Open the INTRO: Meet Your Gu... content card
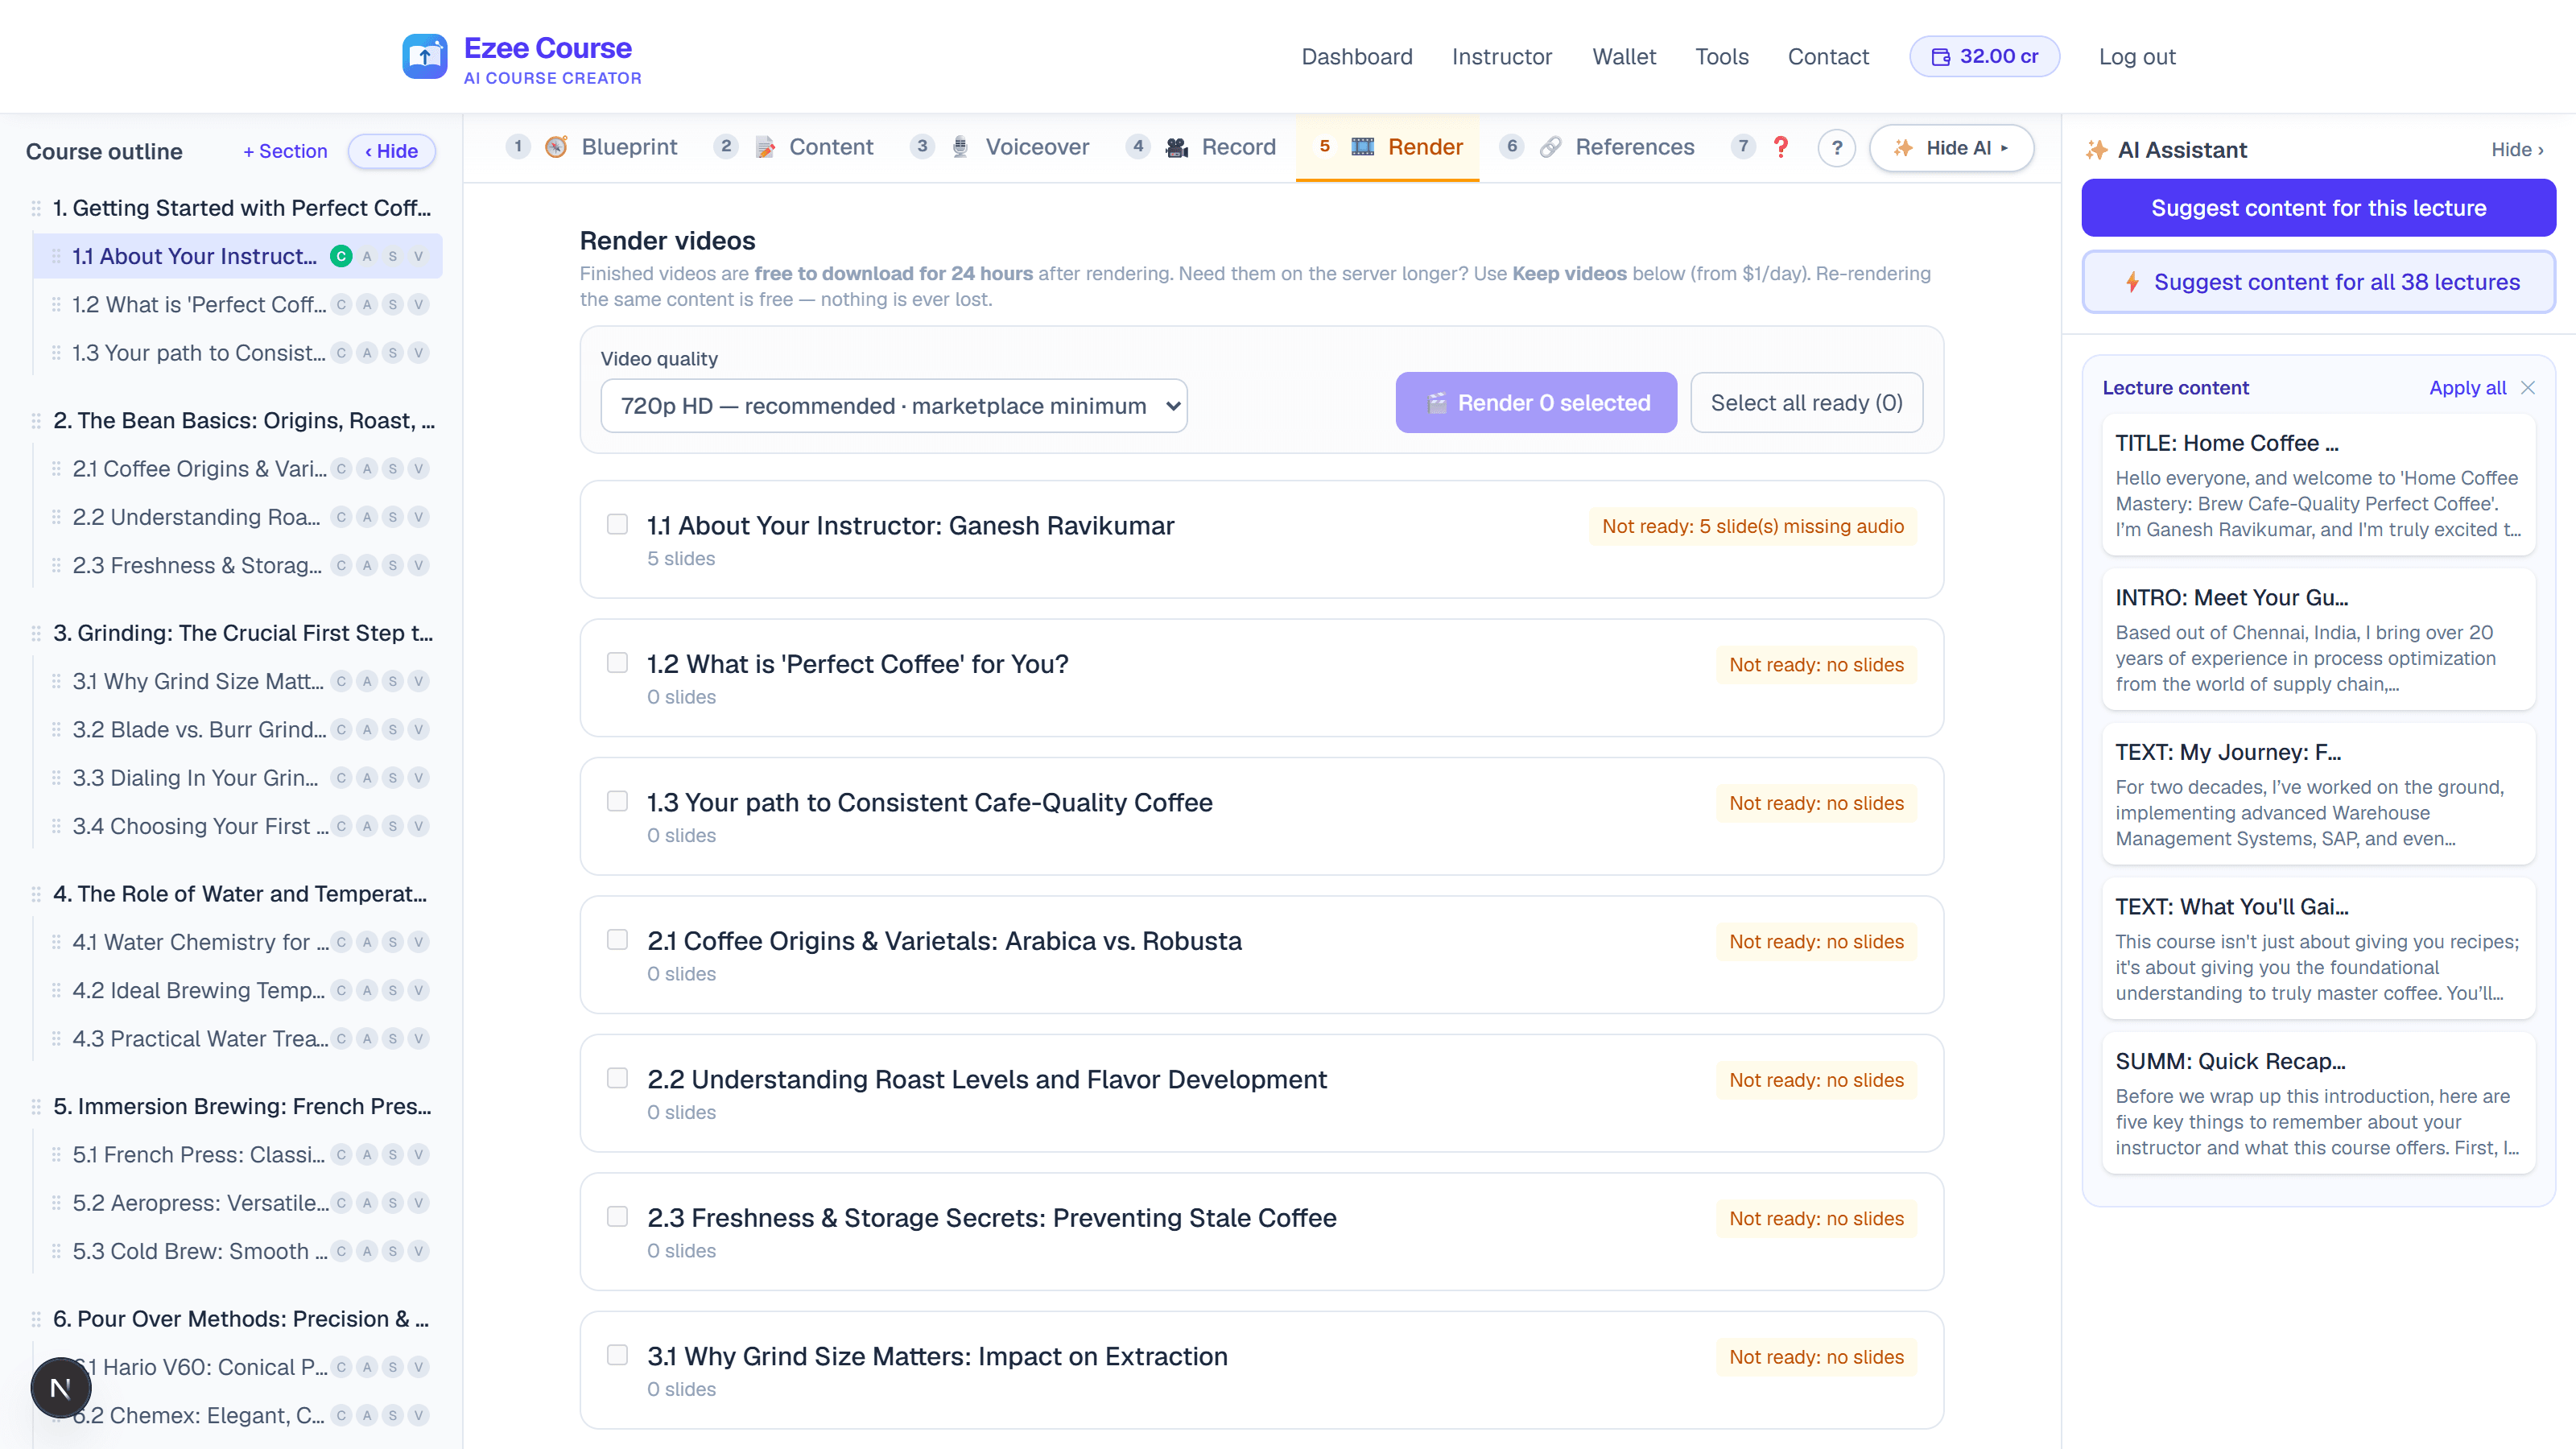The image size is (2576, 1449). [x=2318, y=640]
